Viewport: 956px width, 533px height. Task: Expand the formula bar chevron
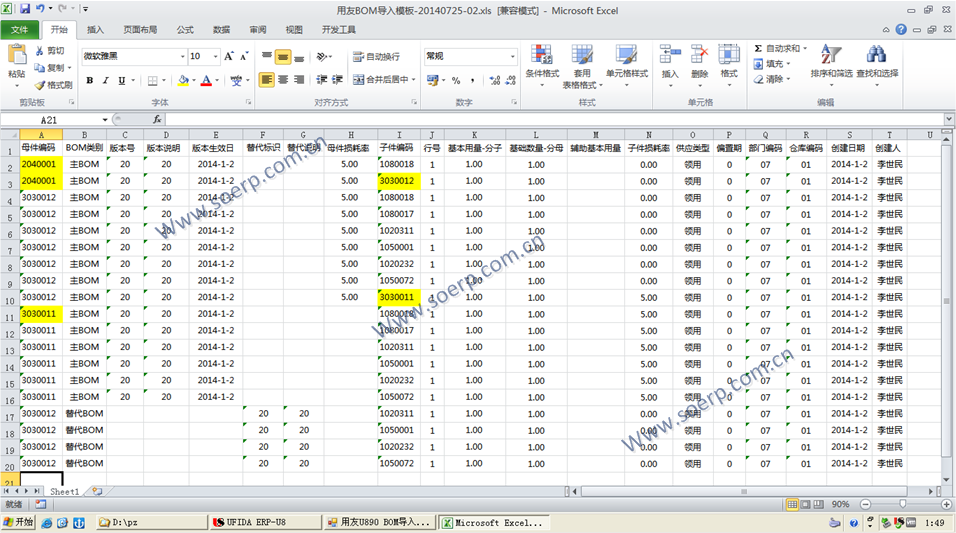point(949,120)
